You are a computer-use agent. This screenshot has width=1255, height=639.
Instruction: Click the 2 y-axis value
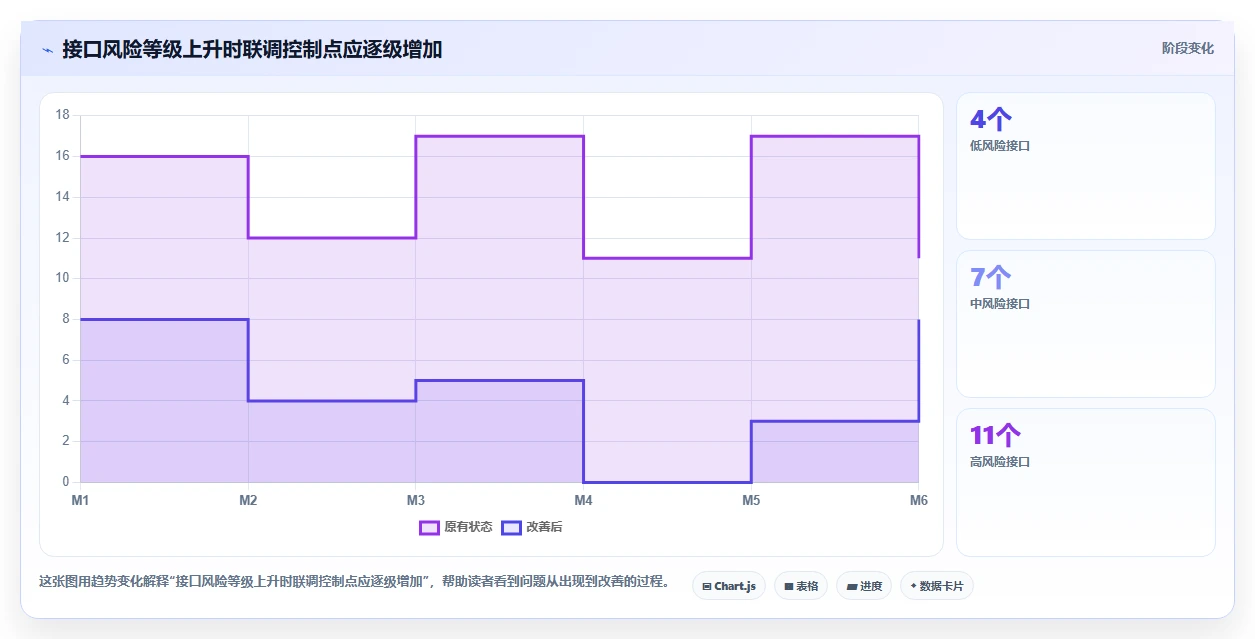click(x=66, y=441)
